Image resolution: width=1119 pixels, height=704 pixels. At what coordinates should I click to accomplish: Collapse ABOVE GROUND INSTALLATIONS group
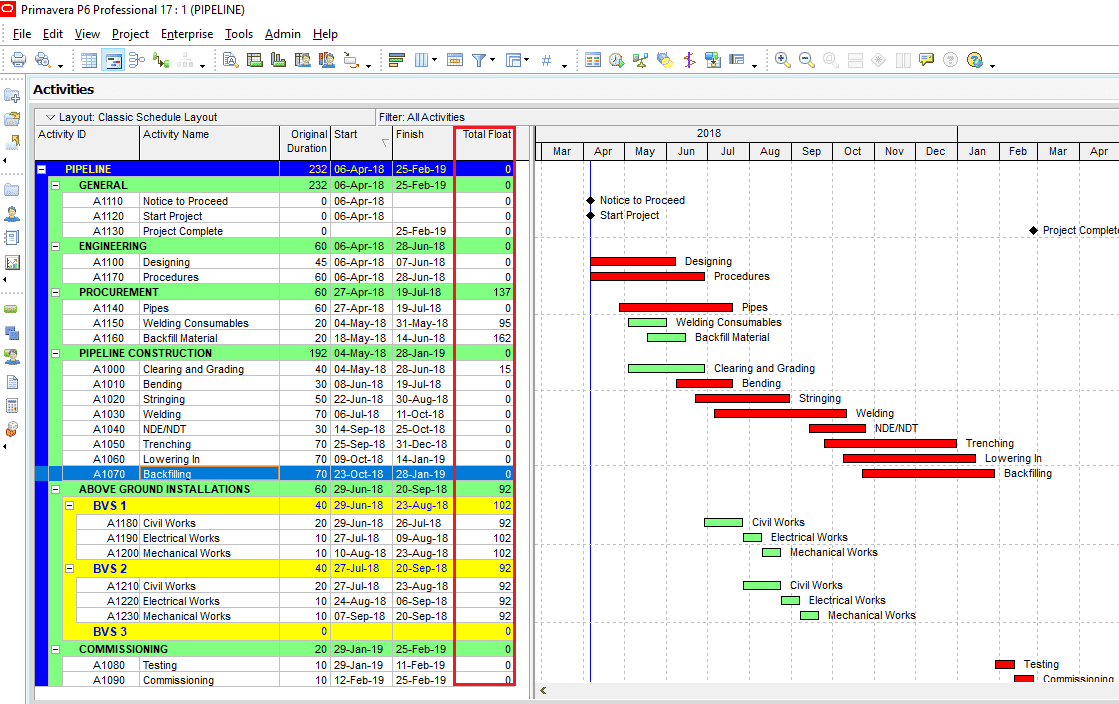tap(56, 489)
